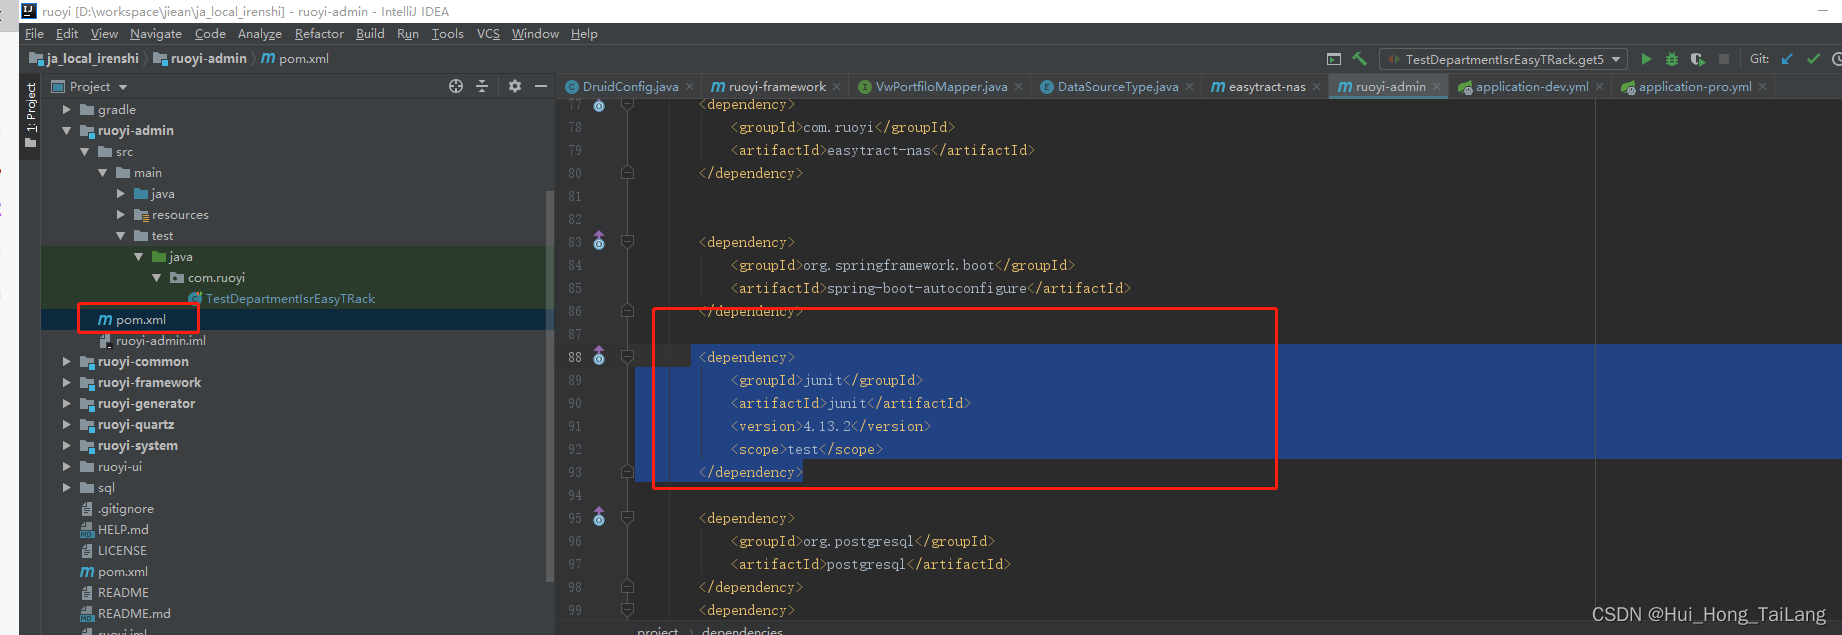The width and height of the screenshot is (1842, 635).
Task: Click the grey Stop square button
Action: coord(1723,59)
